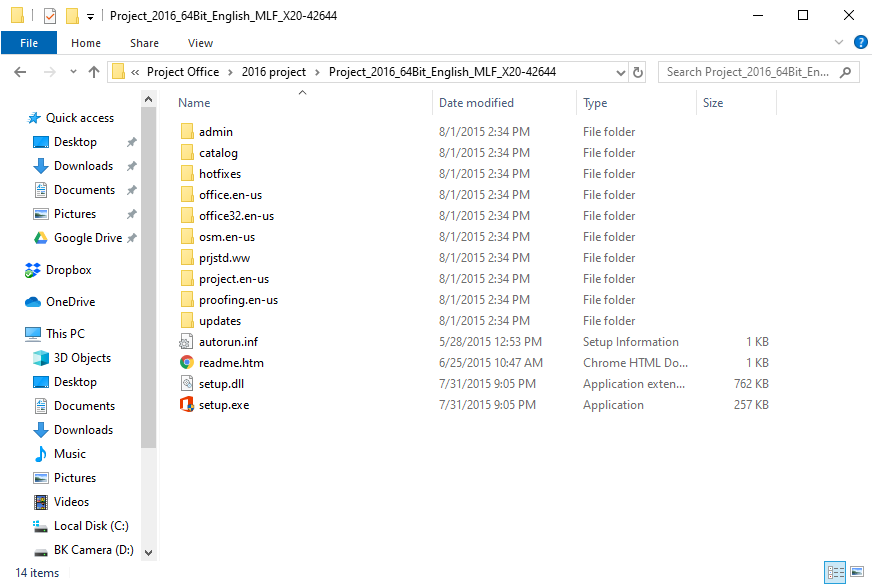Switch to large icons view in status bar
This screenshot has width=873, height=585.
pos(856,573)
